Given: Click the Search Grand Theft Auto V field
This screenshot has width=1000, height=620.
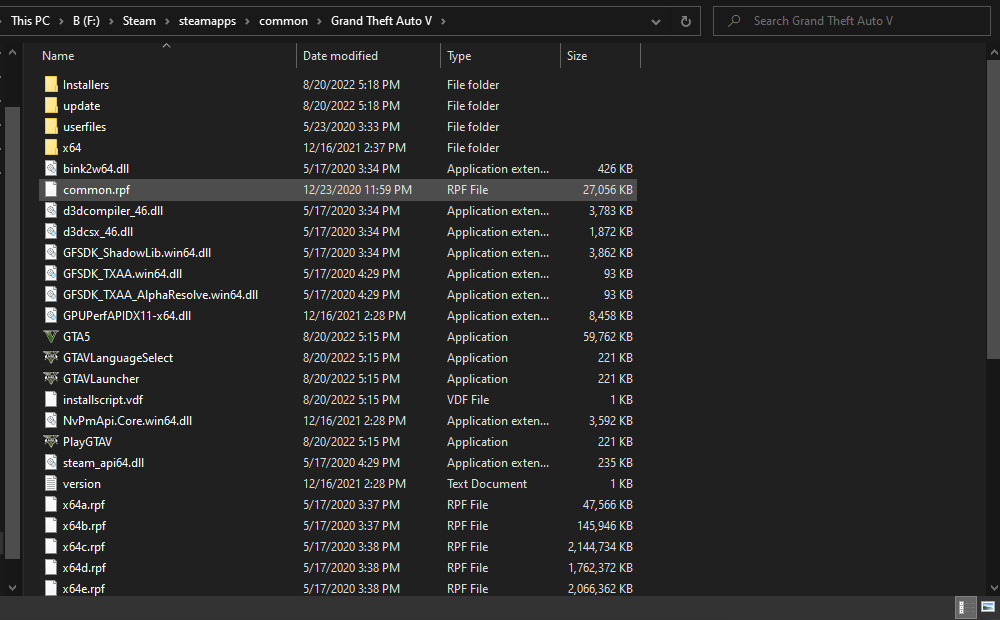Looking at the screenshot, I should tap(851, 21).
